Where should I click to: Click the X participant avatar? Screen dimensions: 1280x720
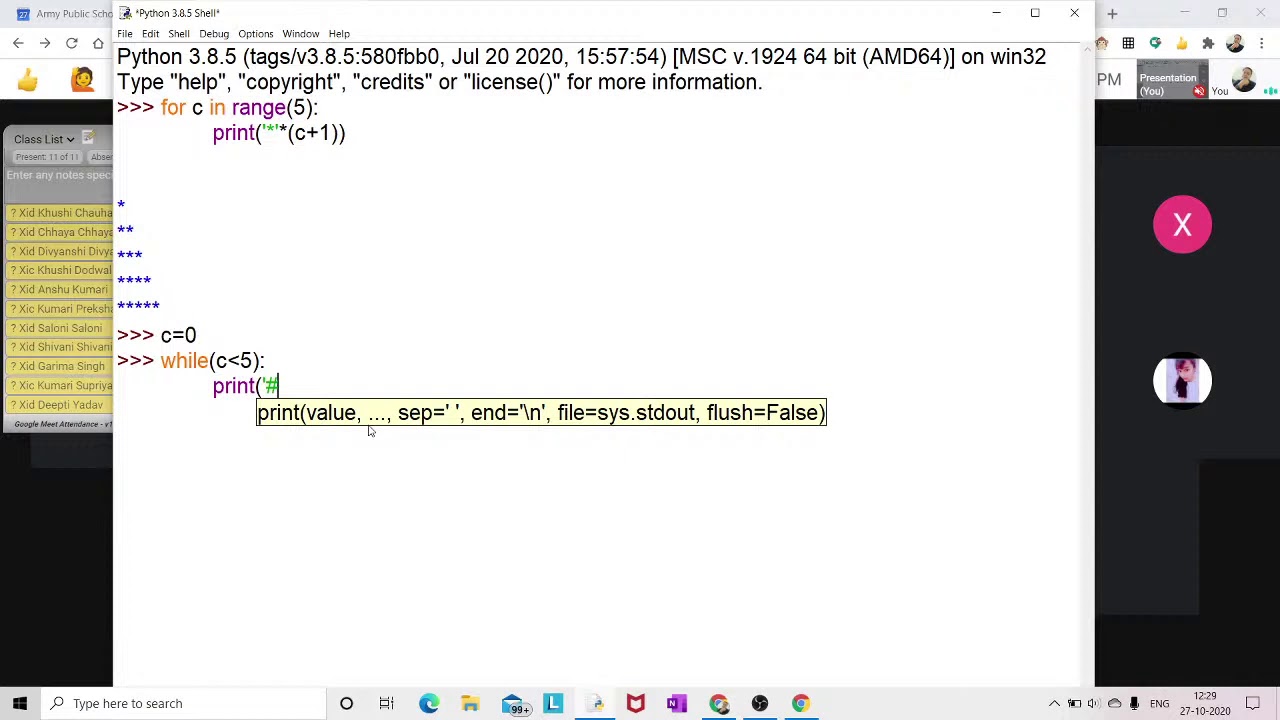(1182, 225)
